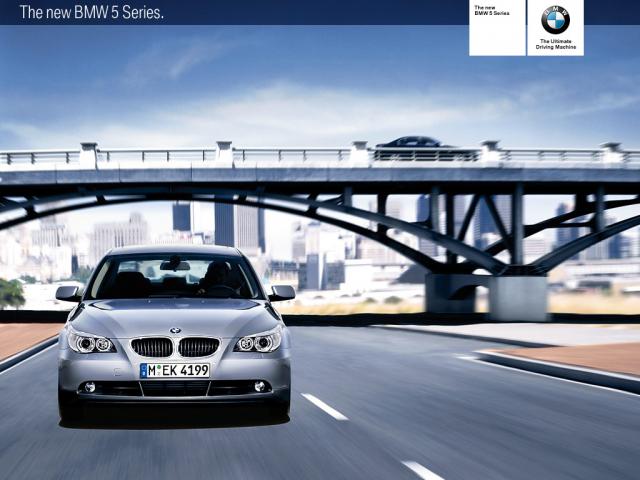The image size is (640, 480).
Task: Click the side mirror on the image's right side
Action: pyautogui.click(x=283, y=292)
